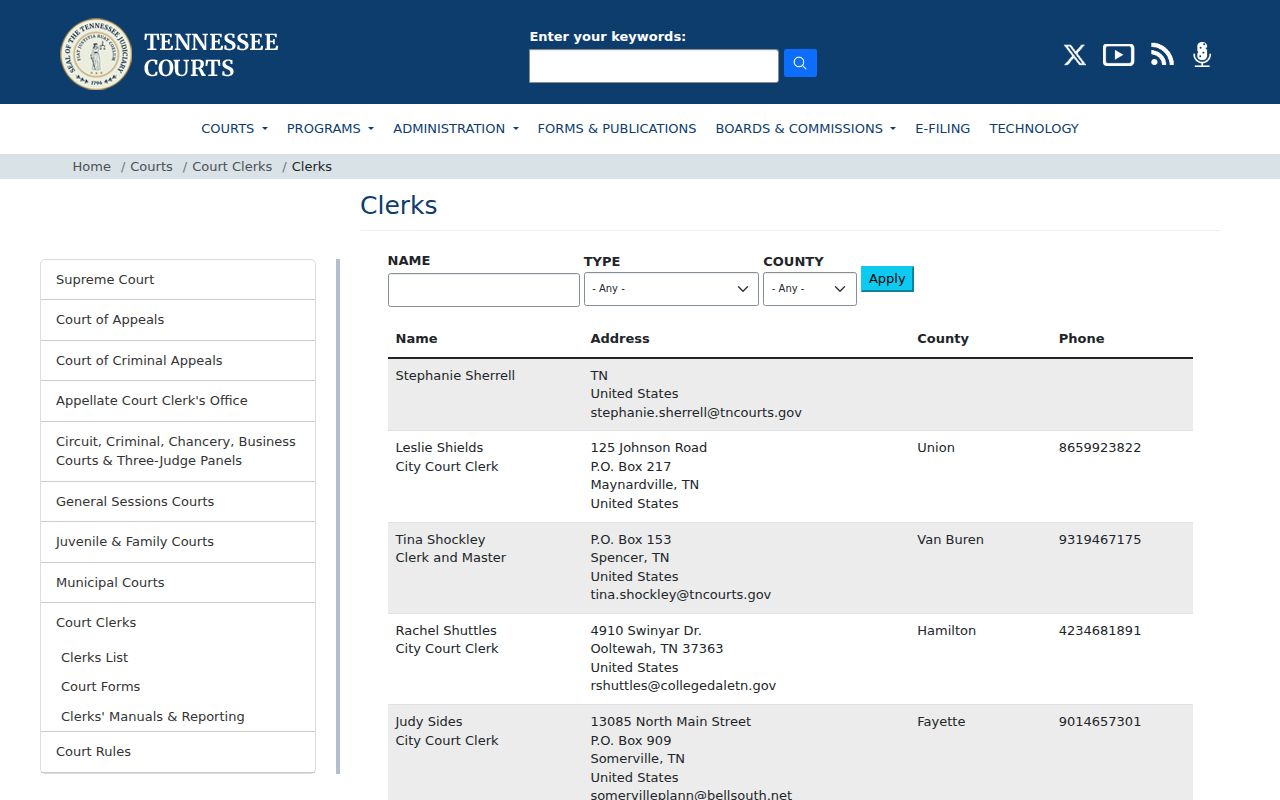The image size is (1280, 800).
Task: Focus the NAME filter field
Action: click(484, 290)
